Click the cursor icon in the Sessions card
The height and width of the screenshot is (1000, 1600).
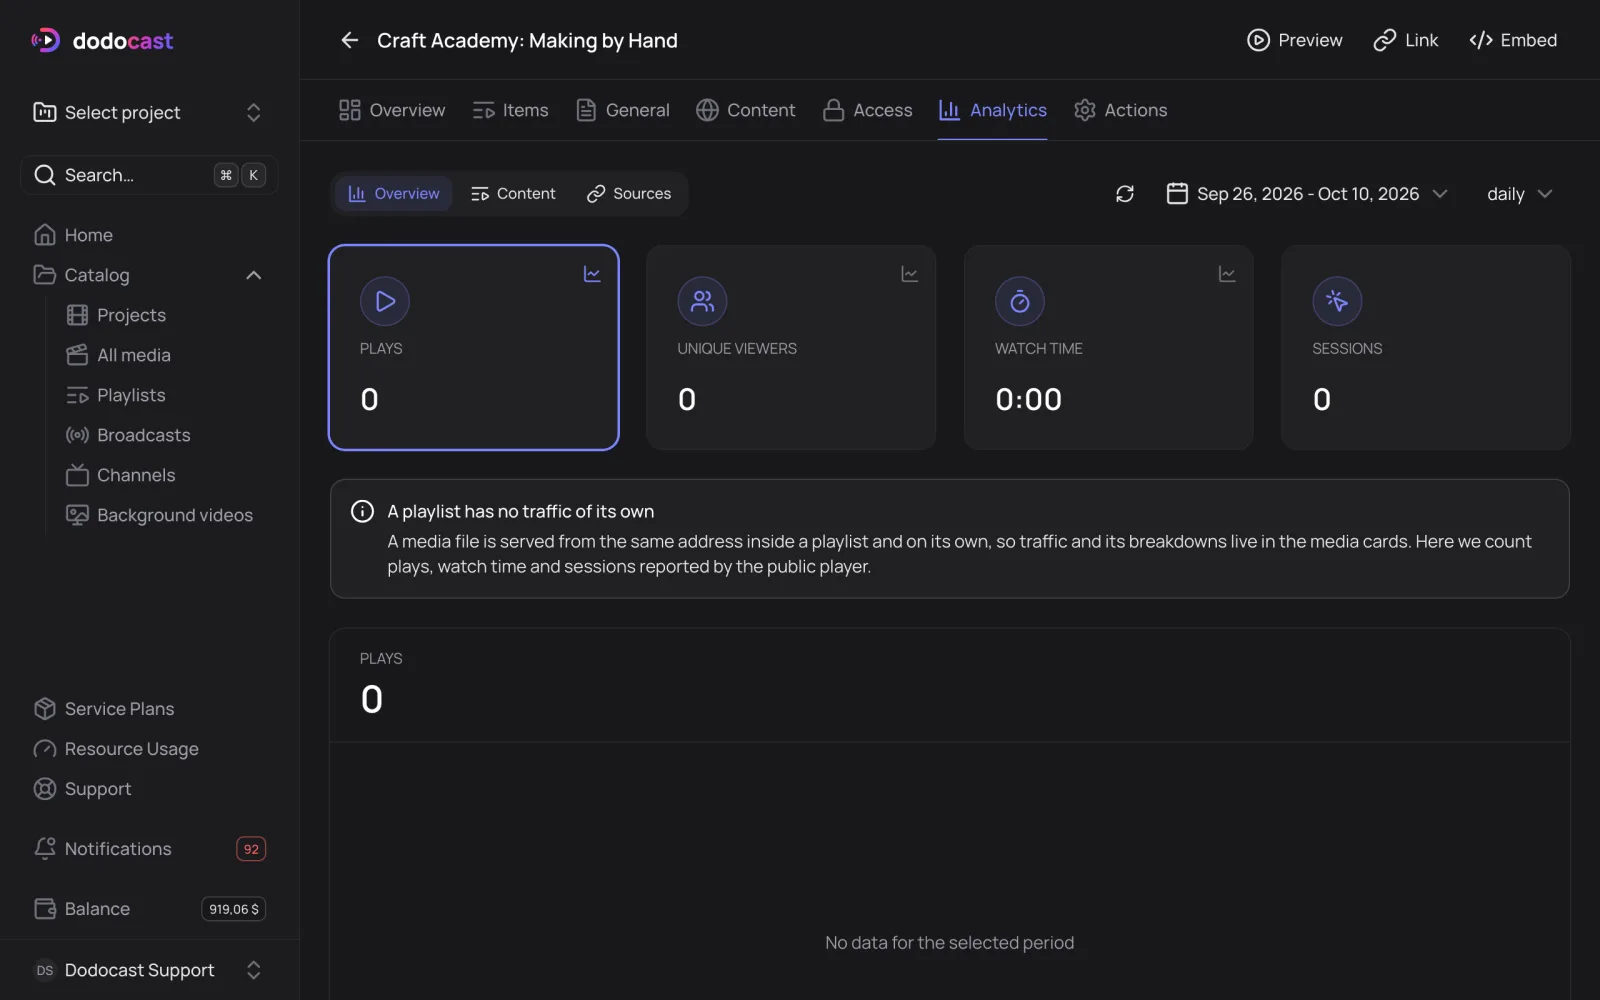[x=1337, y=301]
